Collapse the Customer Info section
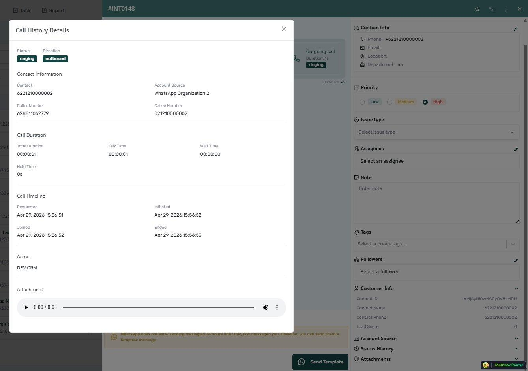528x371 pixels. tap(516, 289)
